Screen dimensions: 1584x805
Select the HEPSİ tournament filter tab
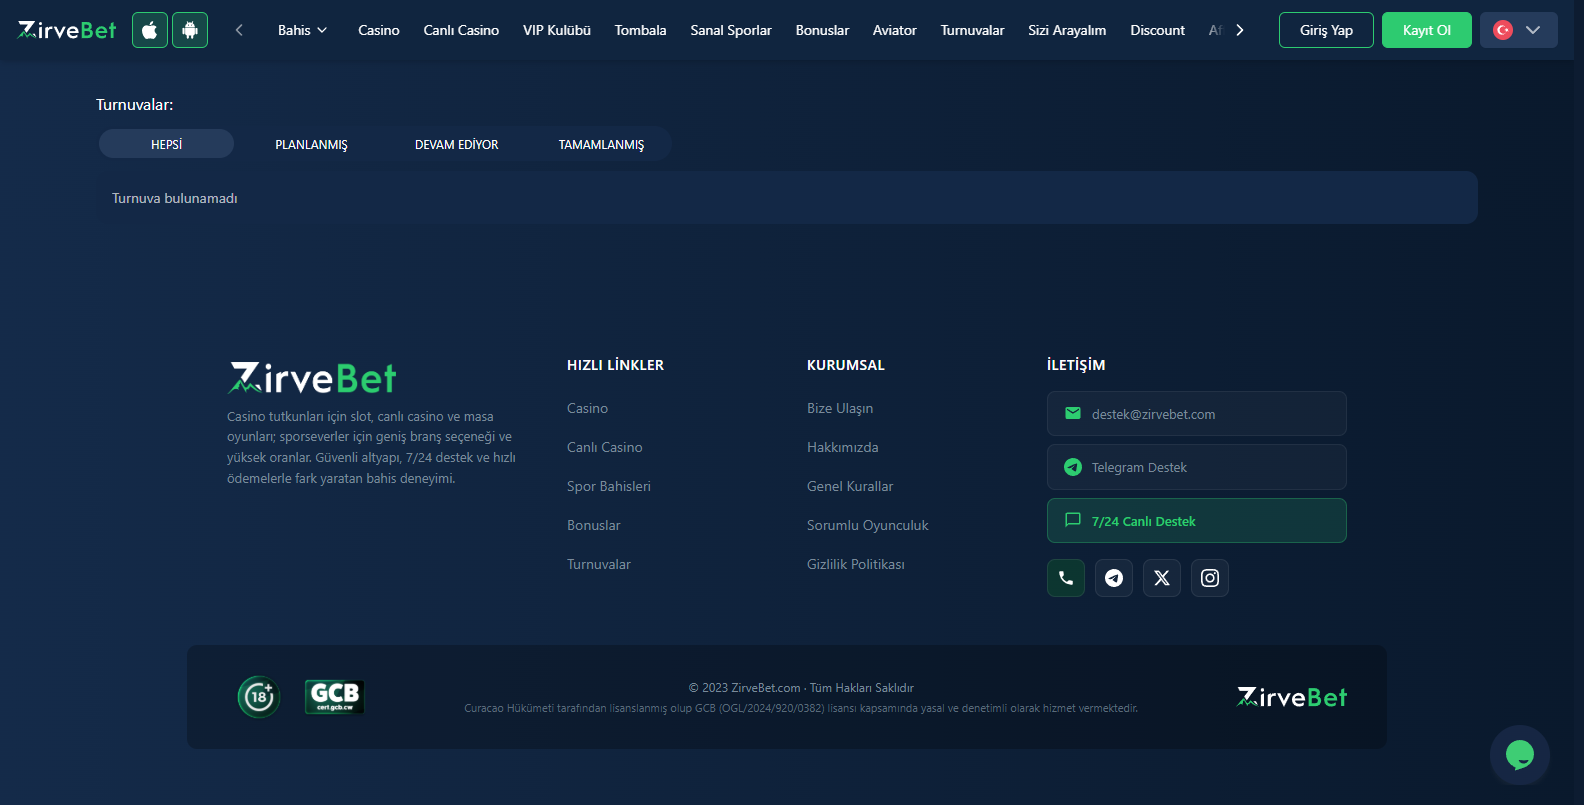tap(166, 144)
